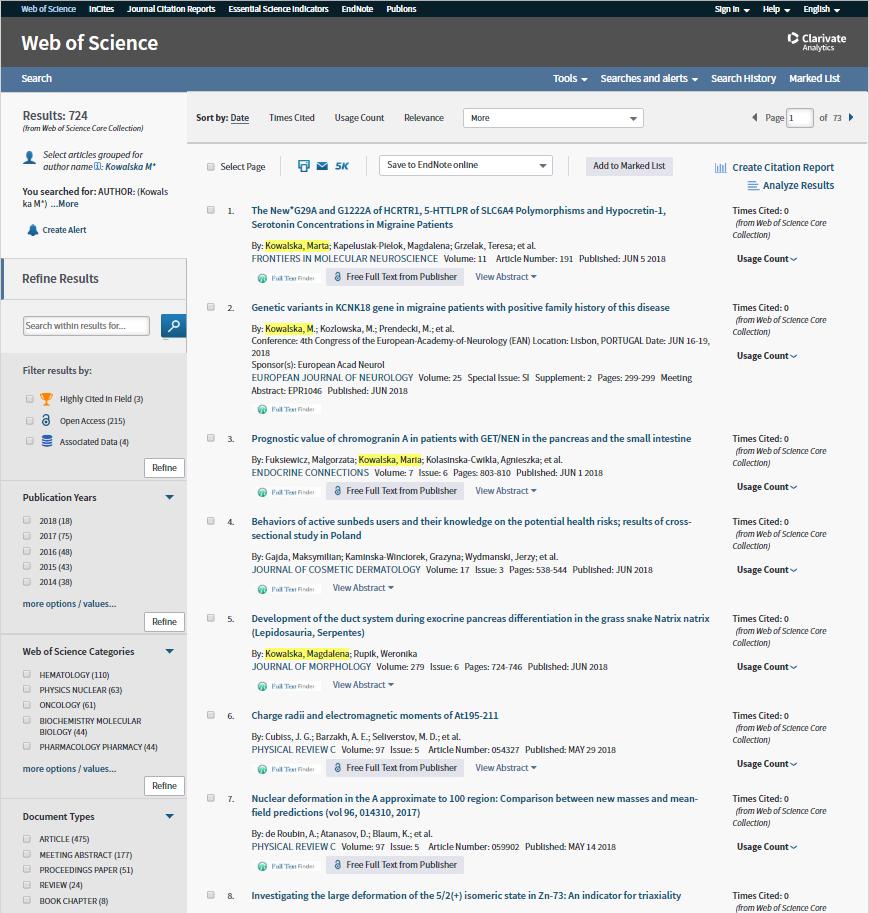Click the Analyze Results lines icon
869x913 pixels.
tap(753, 186)
